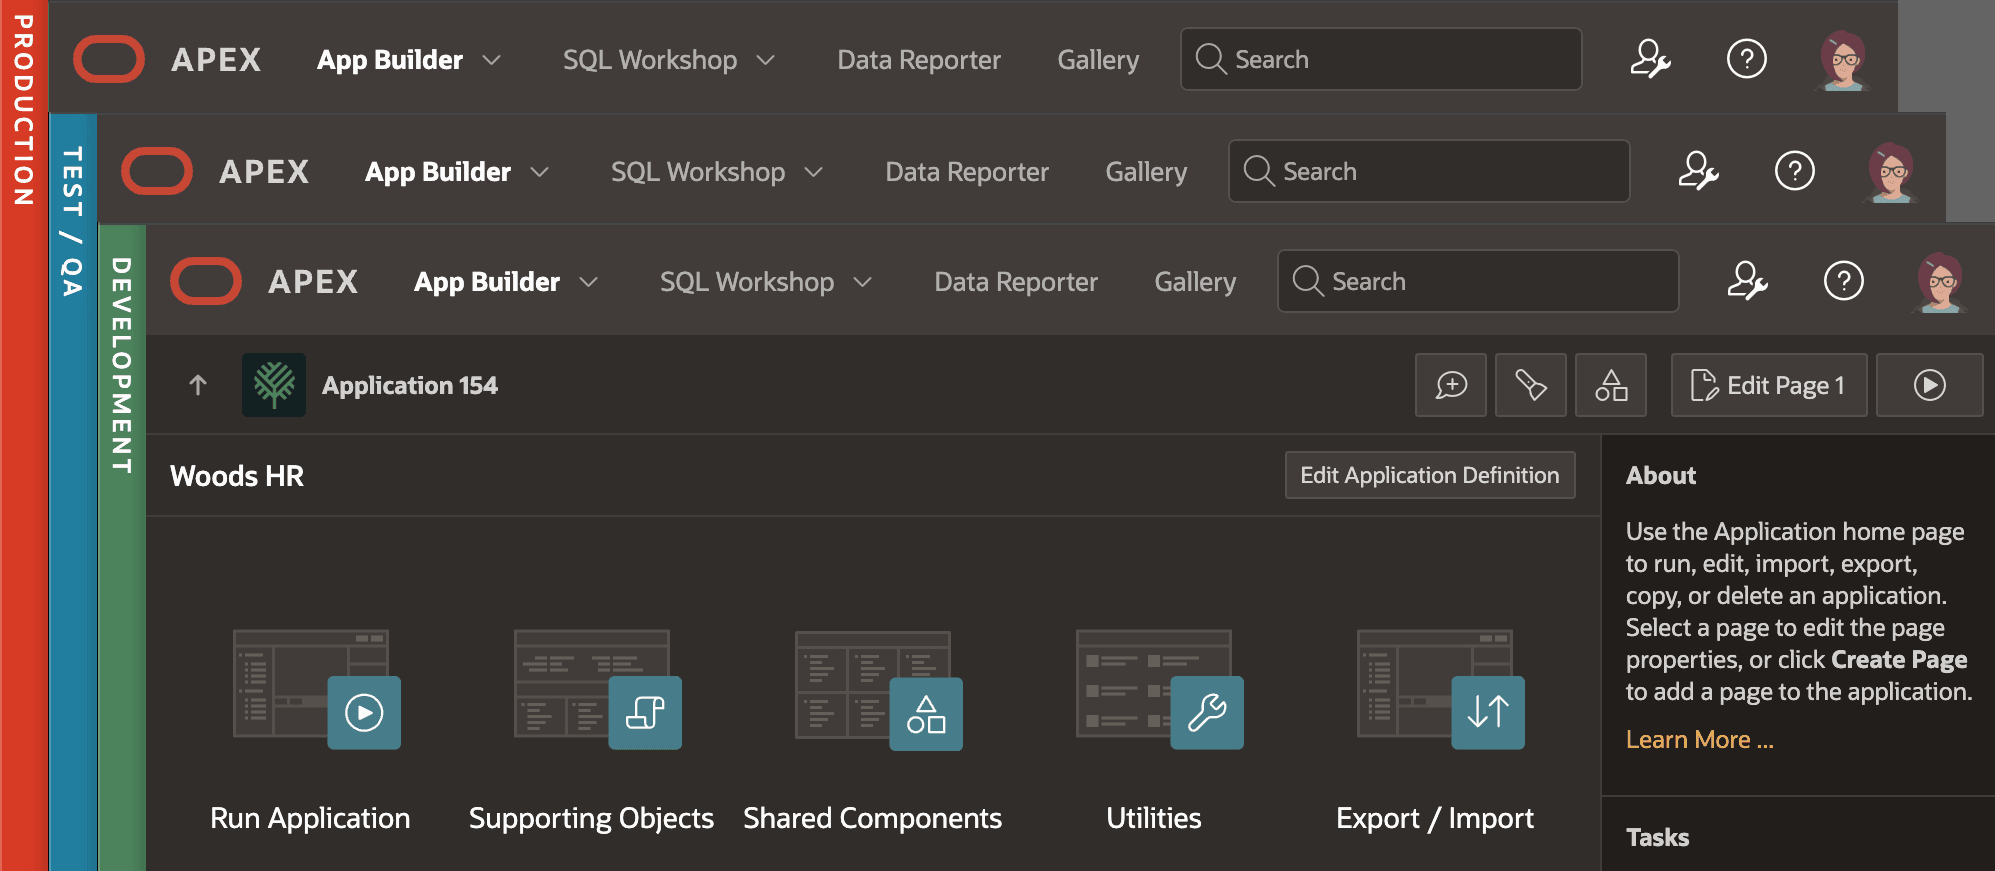This screenshot has width=1995, height=871.
Task: Open the Administration icon in the Test/QA header
Action: pyautogui.click(x=1698, y=171)
